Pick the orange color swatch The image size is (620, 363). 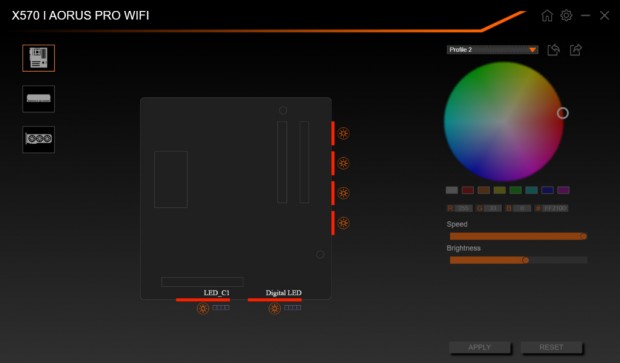[x=484, y=190]
